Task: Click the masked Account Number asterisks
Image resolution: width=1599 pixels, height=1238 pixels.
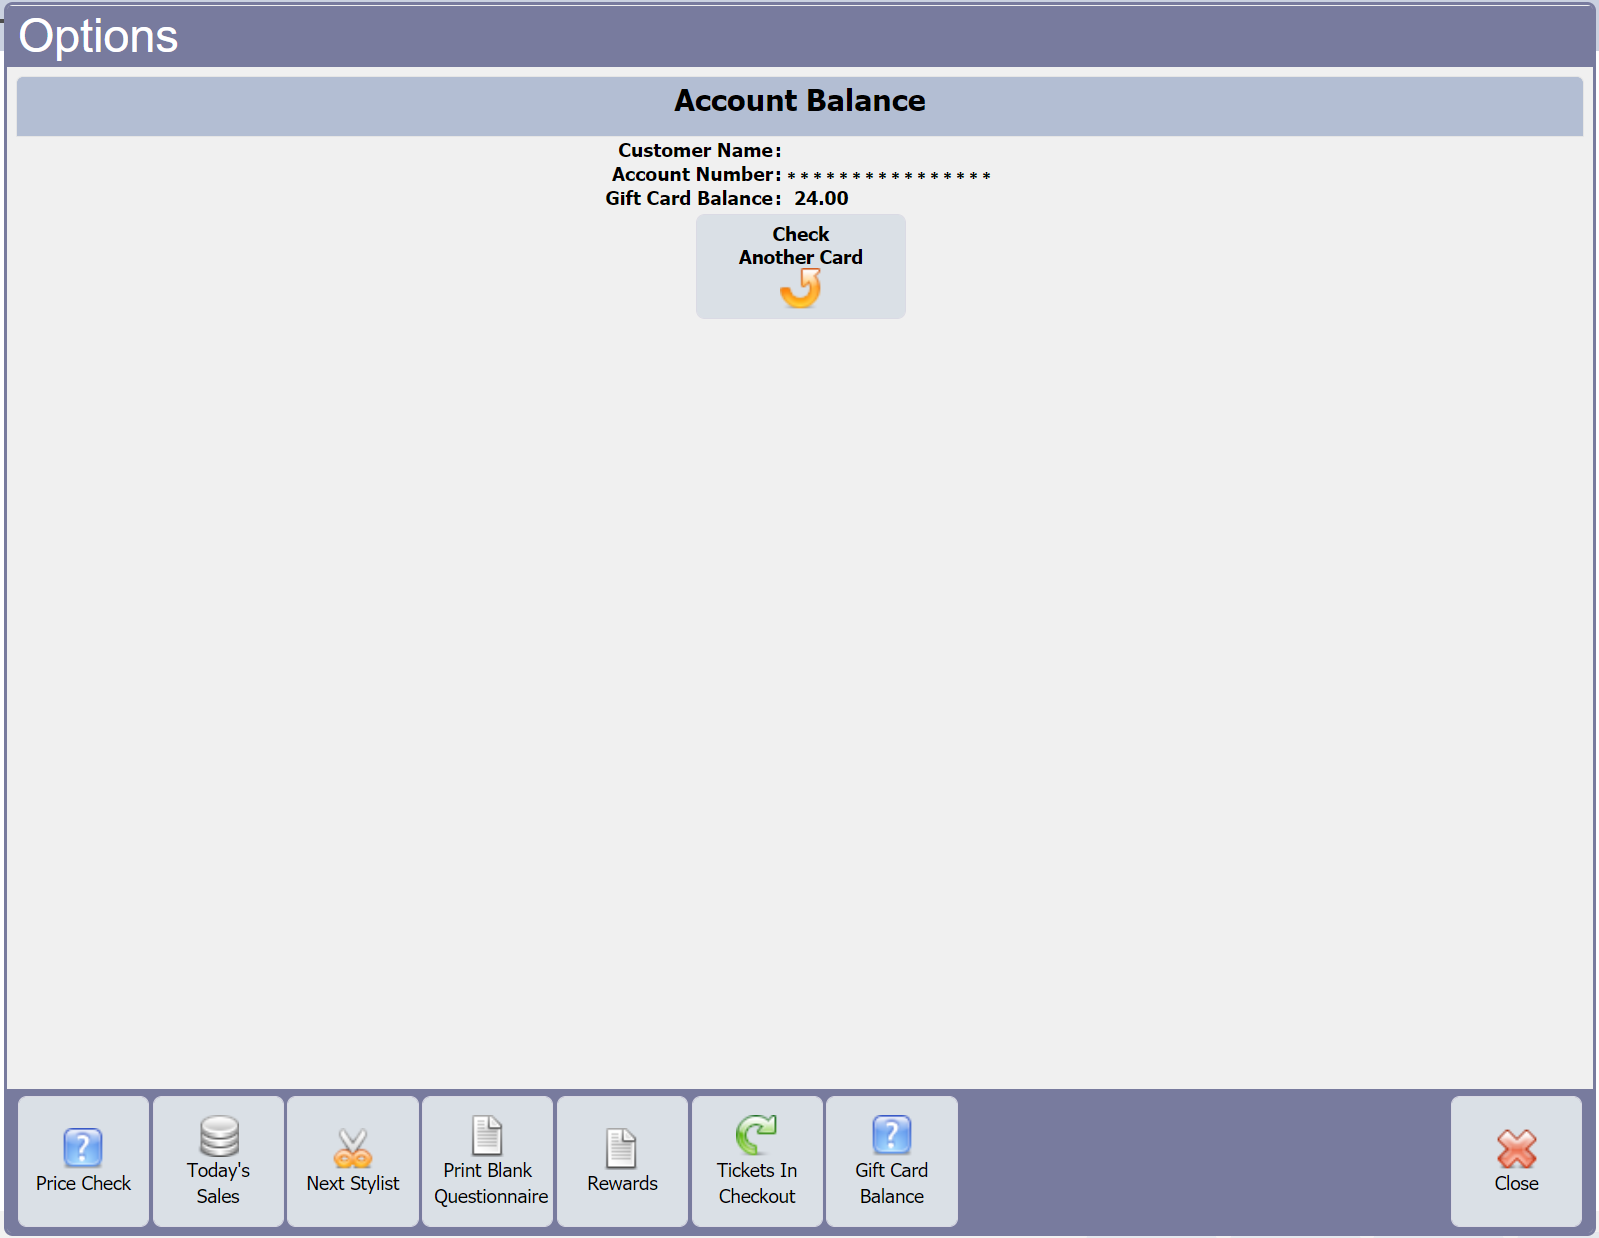Action: [889, 176]
